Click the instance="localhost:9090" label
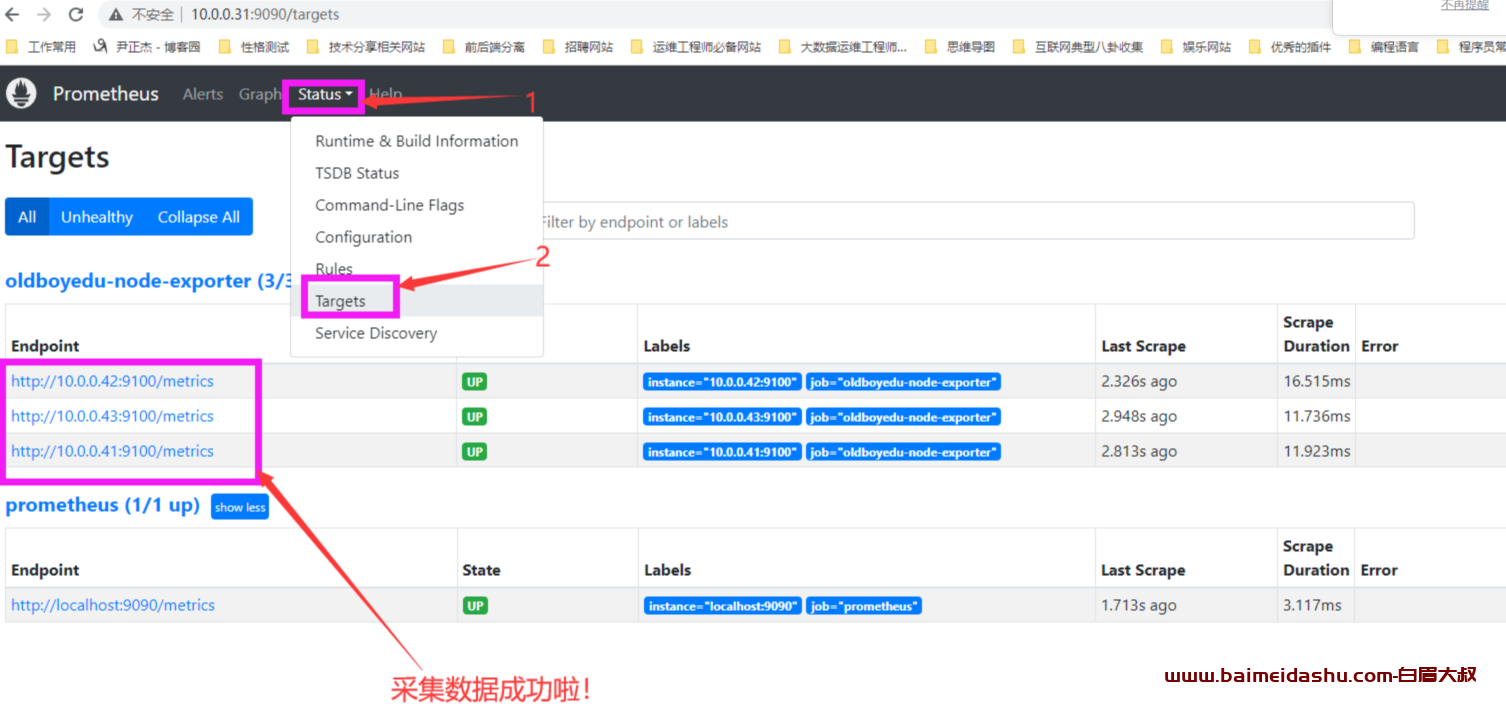Screen dimensions: 1506x712 click(x=722, y=606)
